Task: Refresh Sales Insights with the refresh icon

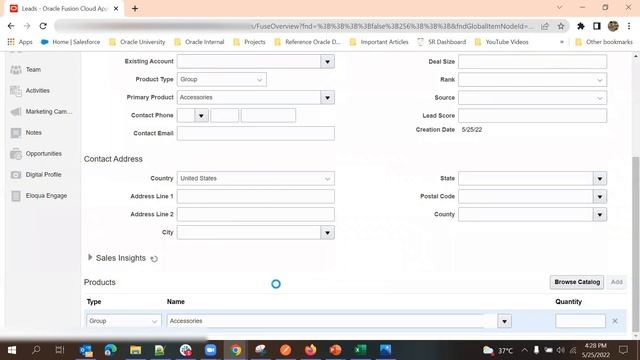Action: click(x=154, y=259)
